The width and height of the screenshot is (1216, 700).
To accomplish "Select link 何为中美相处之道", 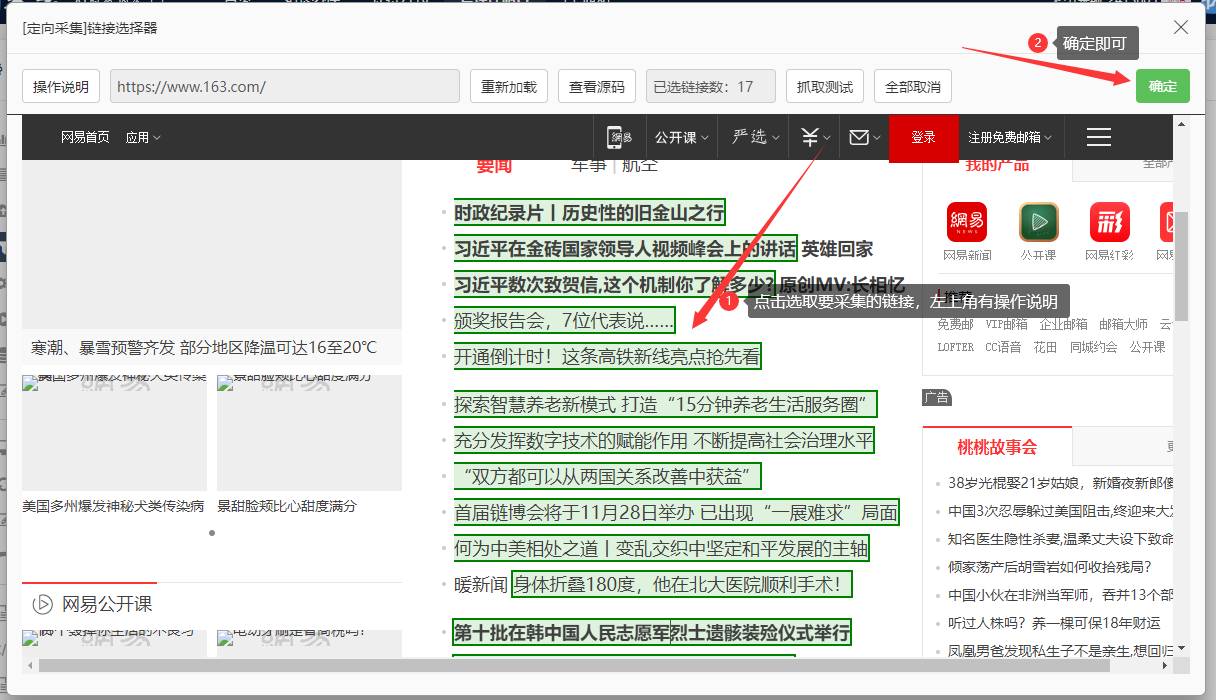I will (x=661, y=548).
